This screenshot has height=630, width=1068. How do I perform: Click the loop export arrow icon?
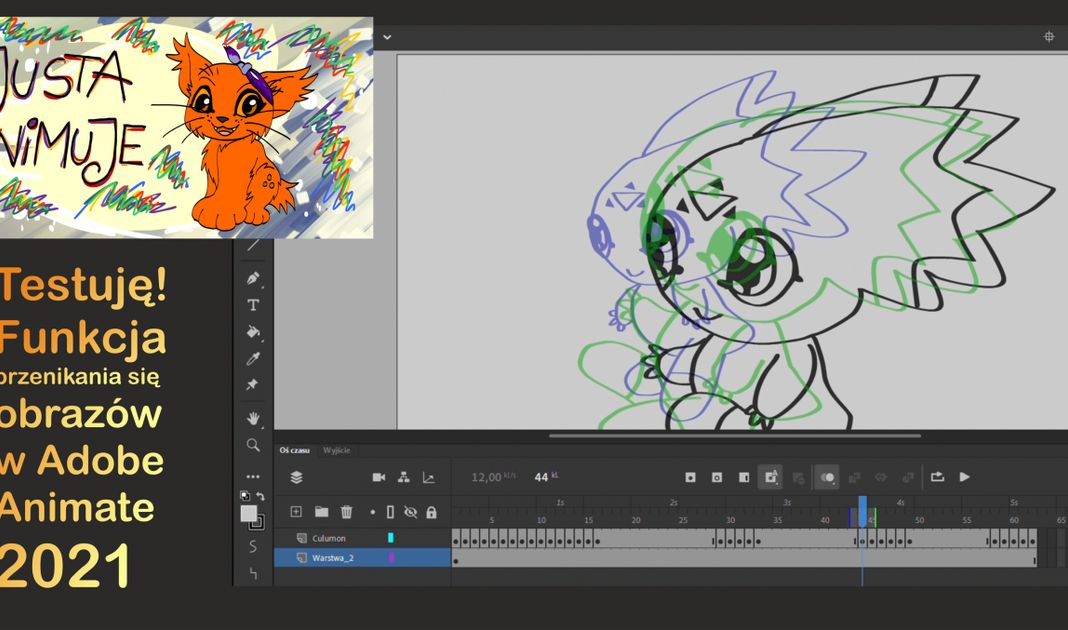[937, 477]
